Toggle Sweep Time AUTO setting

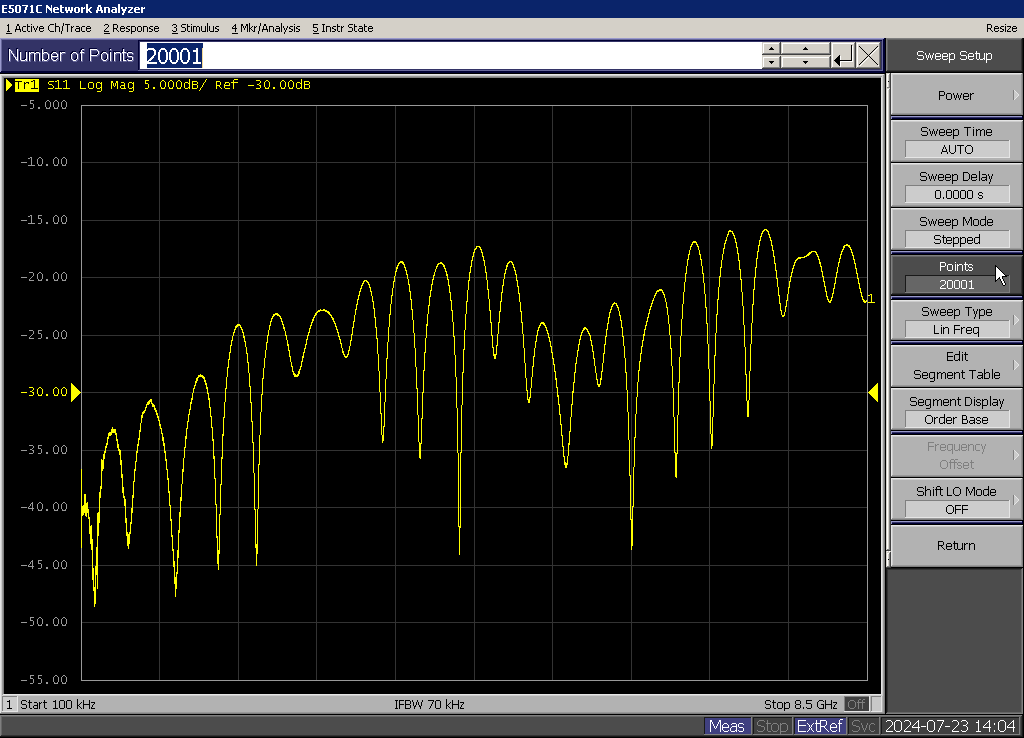click(956, 140)
